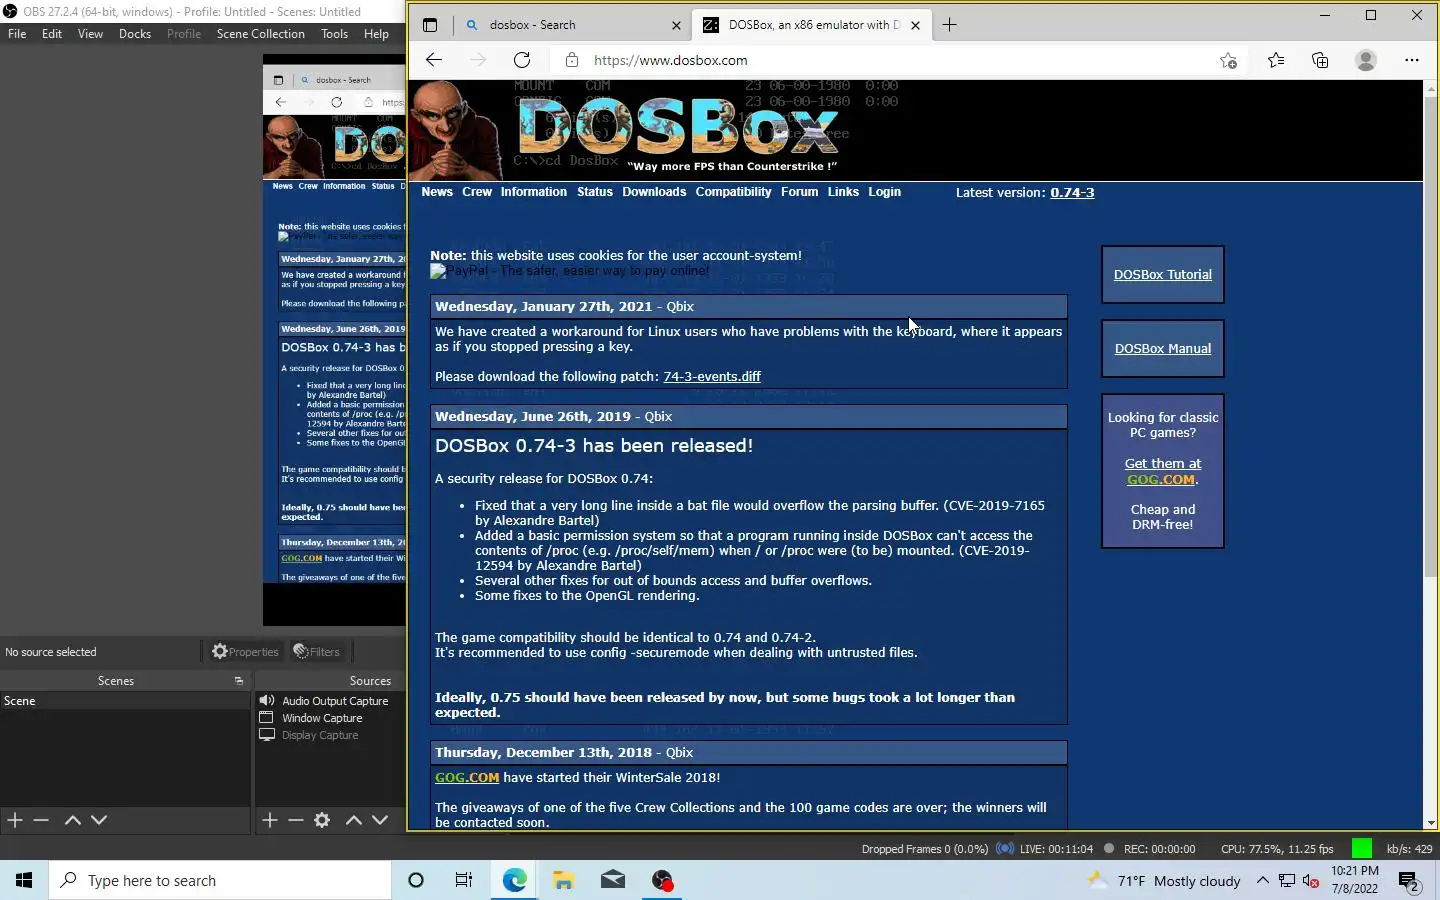Viewport: 1440px width, 900px height.
Task: Open the Compatibility page link
Action: (x=733, y=192)
